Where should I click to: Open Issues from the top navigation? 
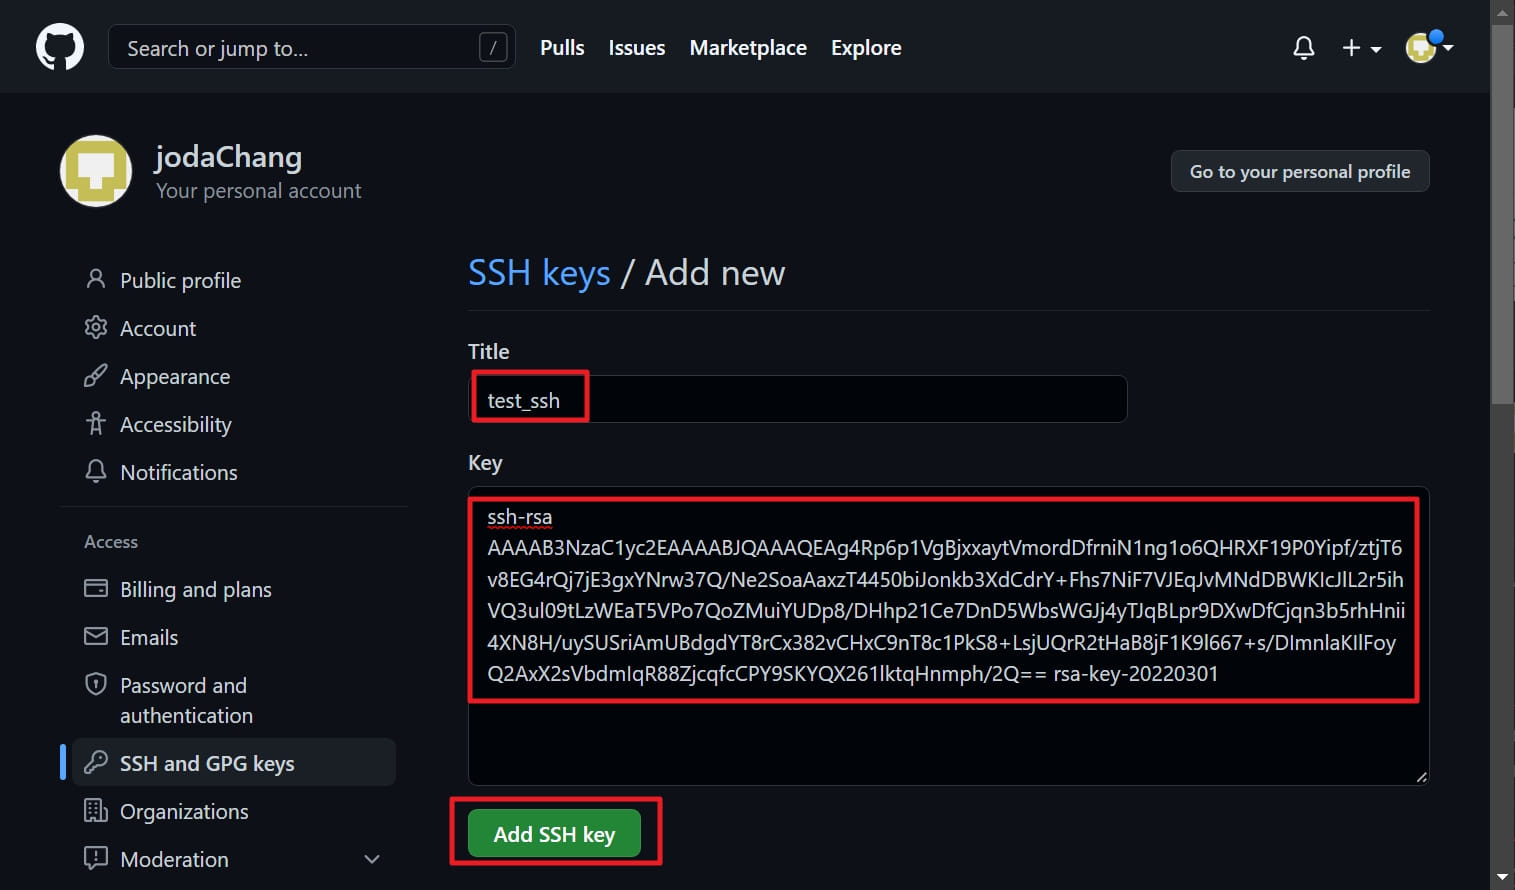tap(637, 48)
